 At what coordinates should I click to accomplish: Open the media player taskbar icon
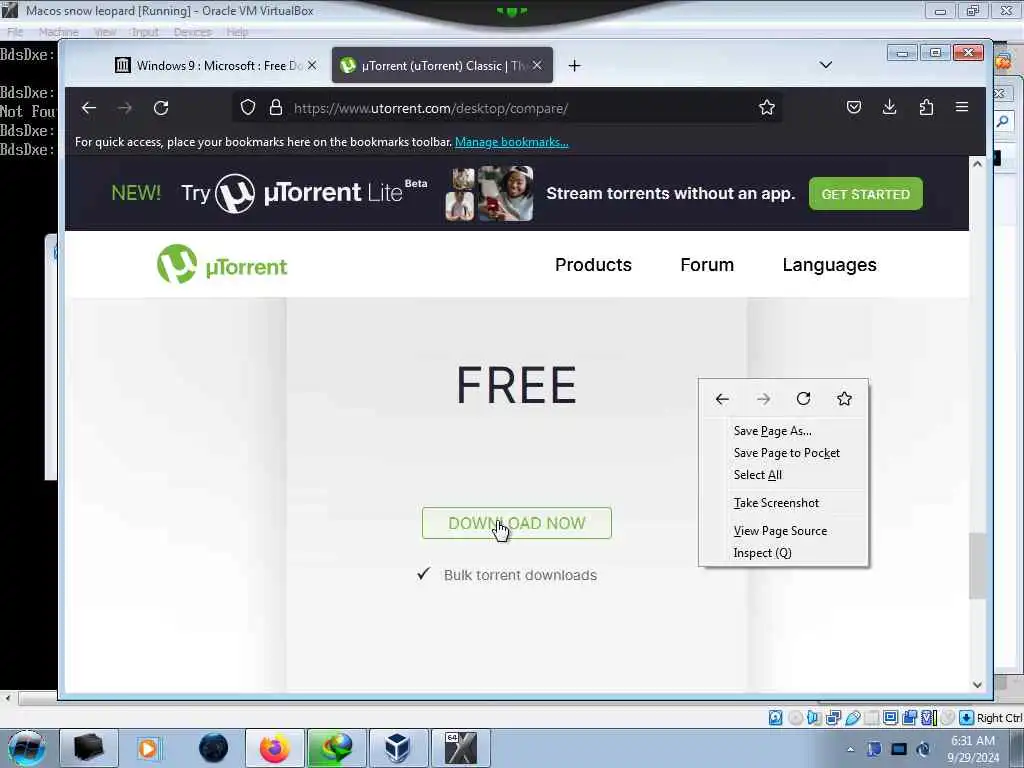(x=148, y=748)
